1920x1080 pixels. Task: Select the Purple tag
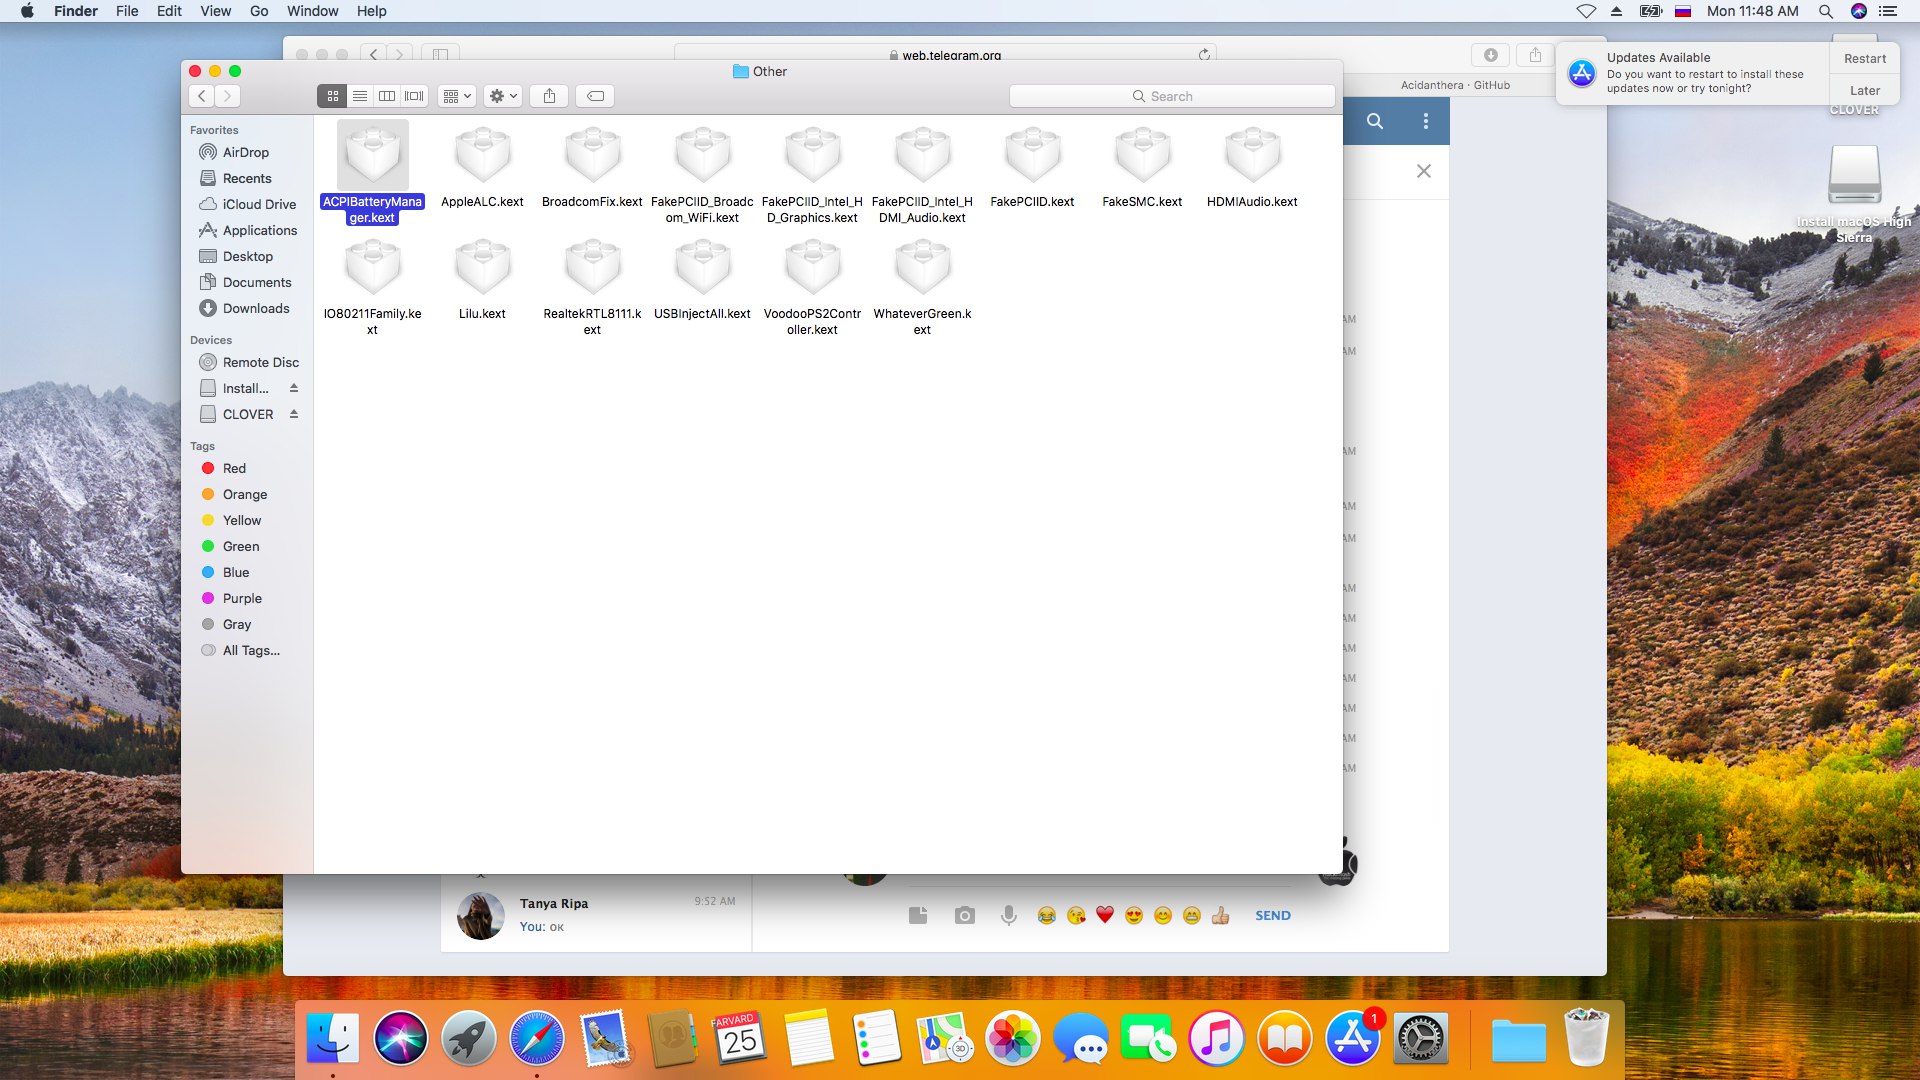click(242, 598)
